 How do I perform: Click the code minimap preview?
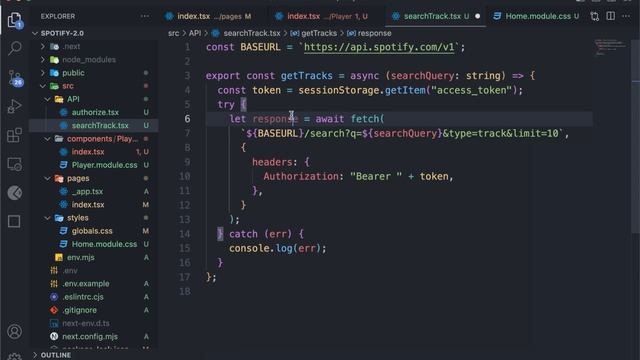click(x=610, y=47)
